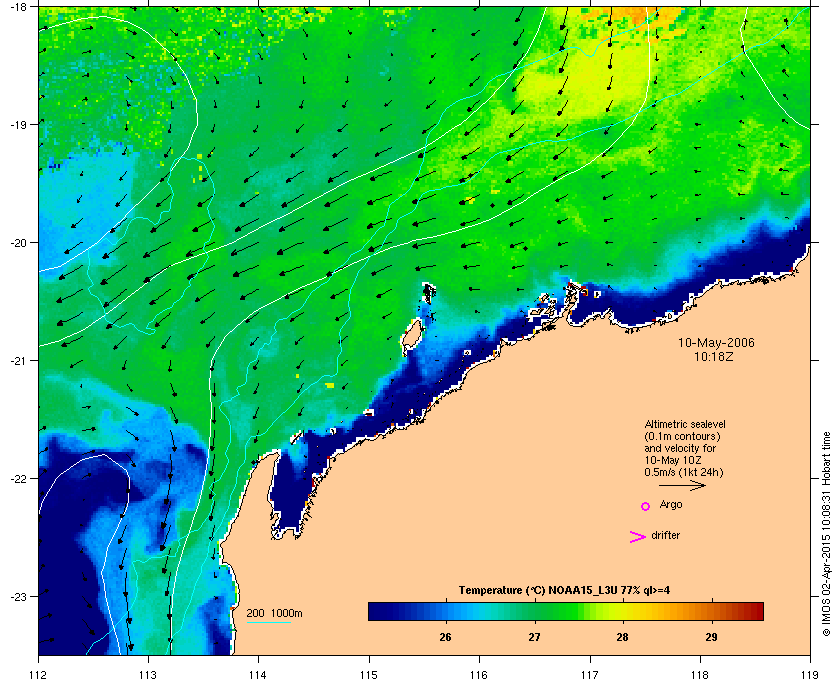Viewport: 840px width, 680px height.
Task: Click the 'Temperature (°C) NOAA15_L3U 77% ql>=4' title
Action: coord(564,591)
